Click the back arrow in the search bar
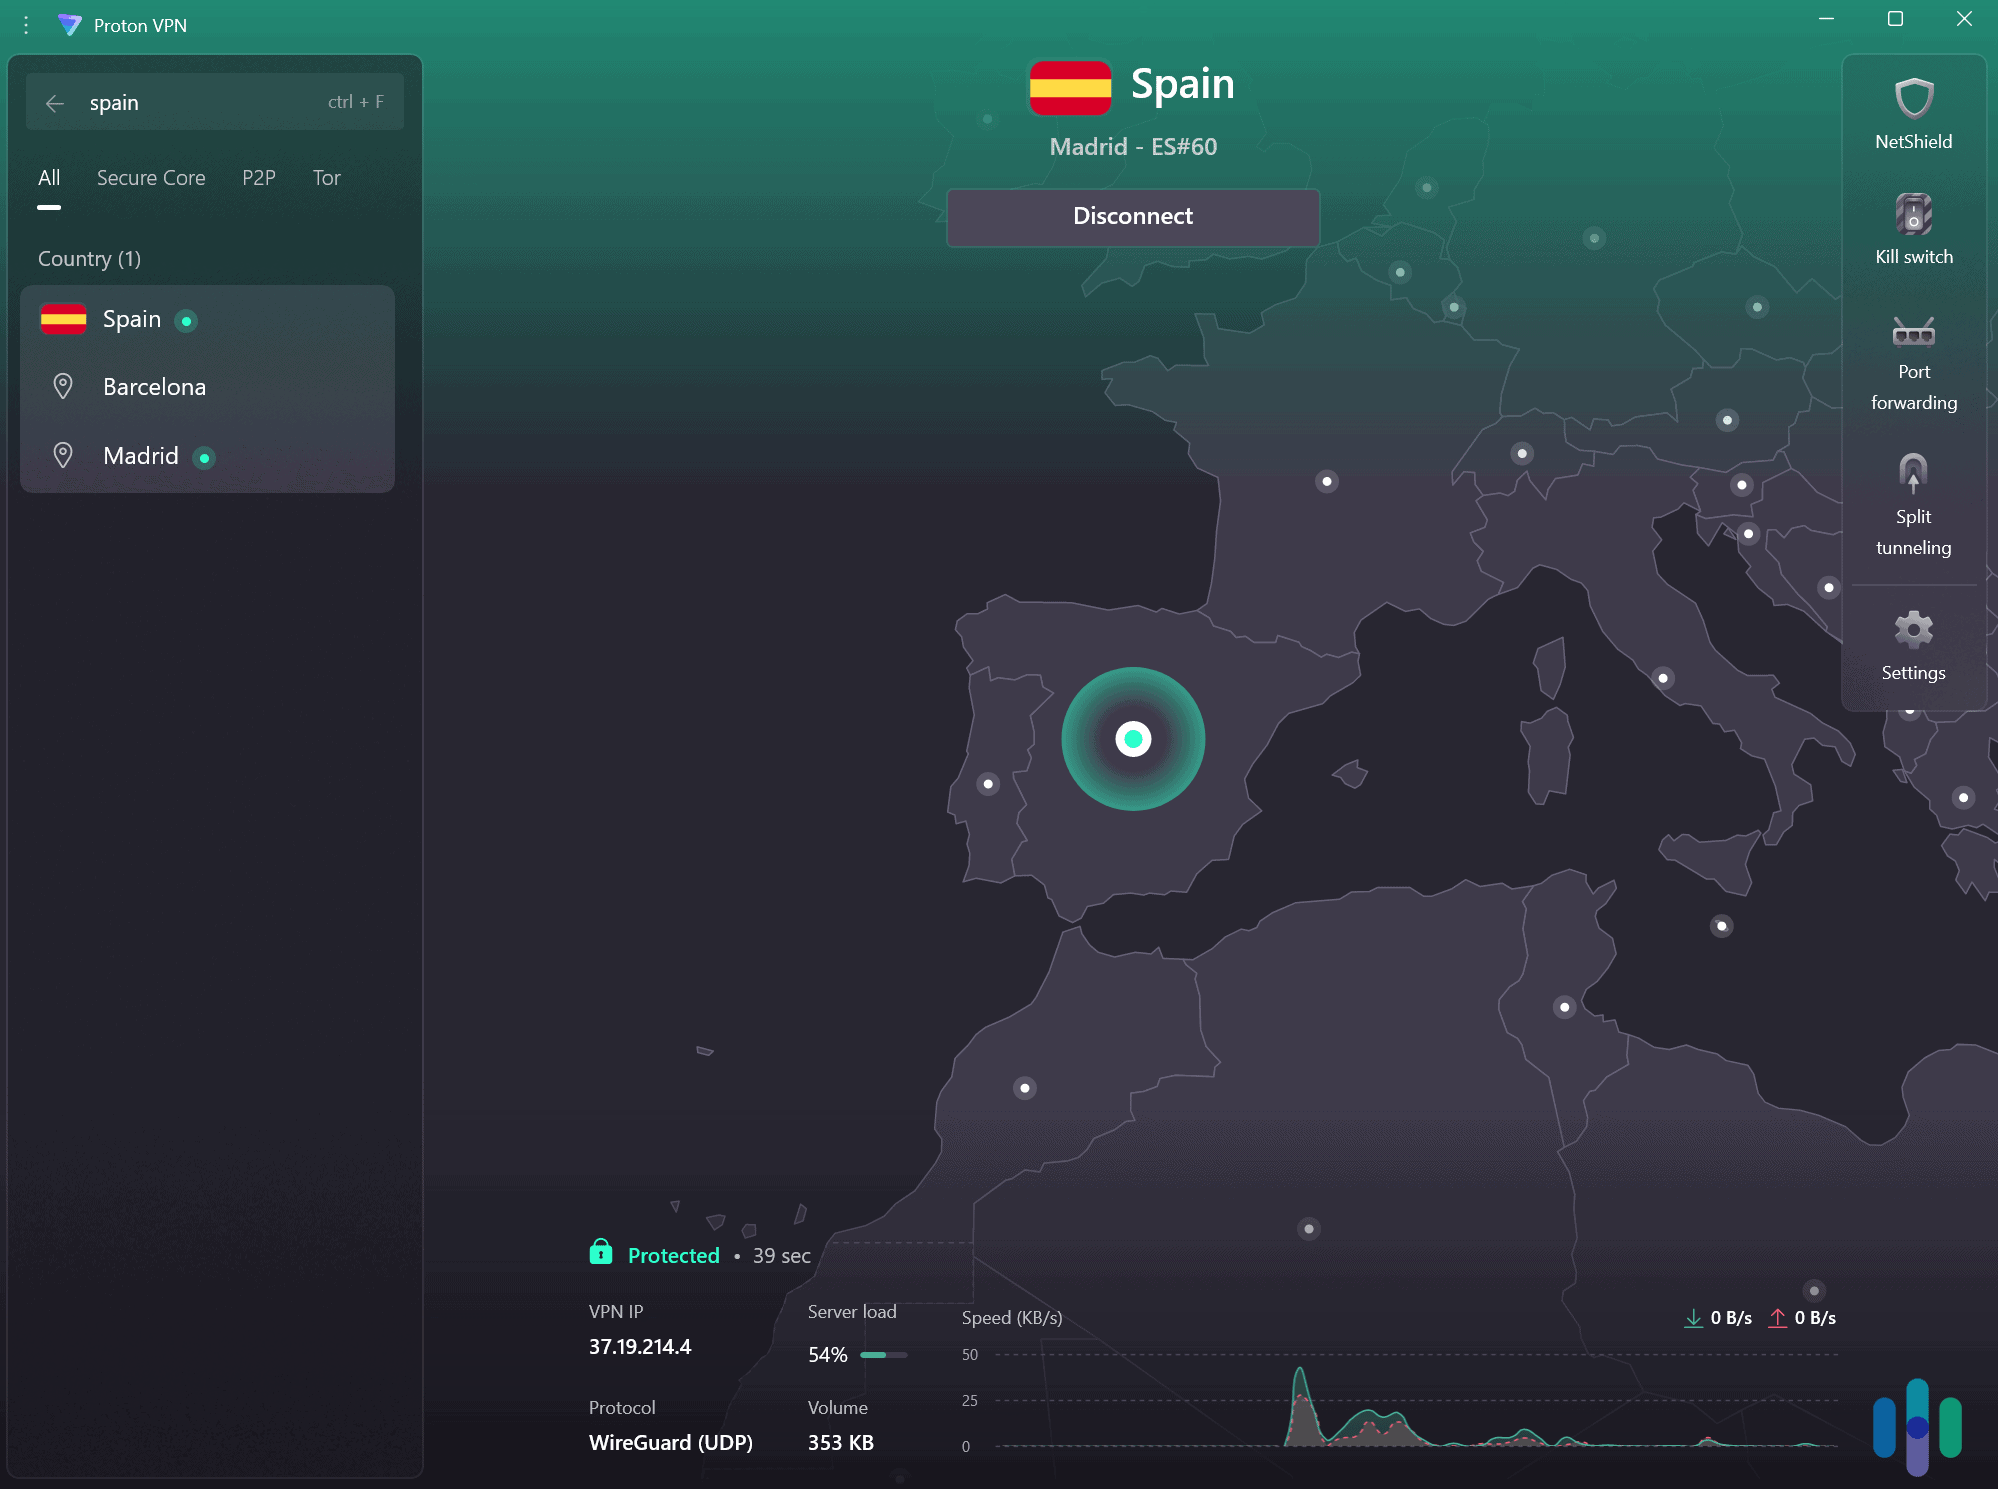Screen dimensions: 1998x1489 (x=57, y=102)
